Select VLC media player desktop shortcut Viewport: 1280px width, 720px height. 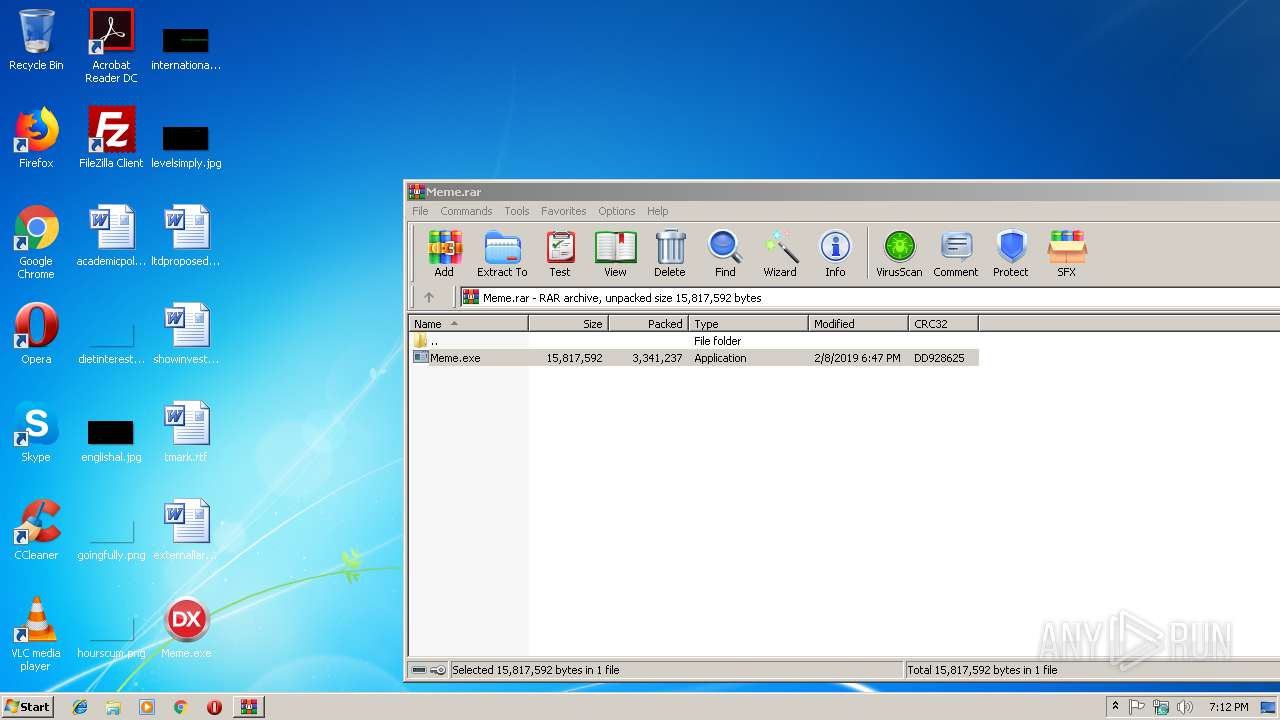coord(36,634)
